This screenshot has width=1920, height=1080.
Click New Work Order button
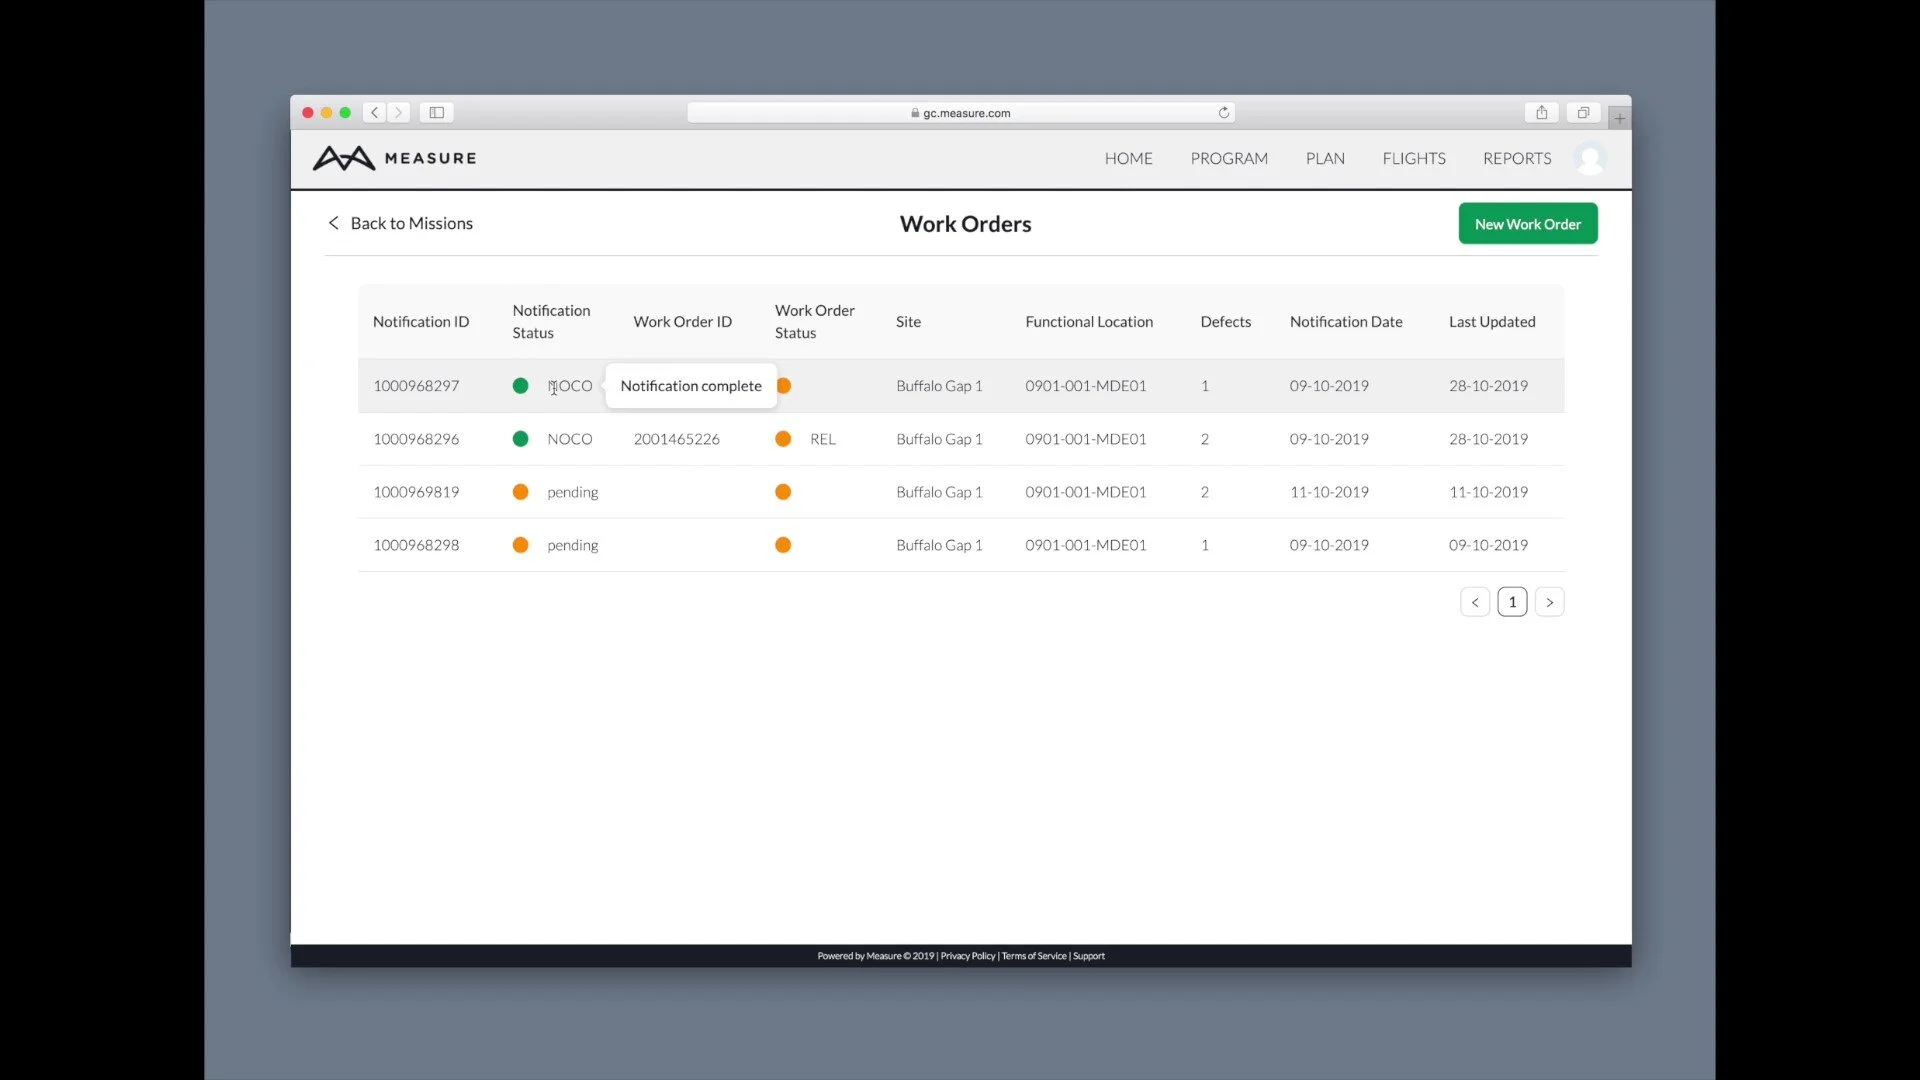click(x=1527, y=224)
